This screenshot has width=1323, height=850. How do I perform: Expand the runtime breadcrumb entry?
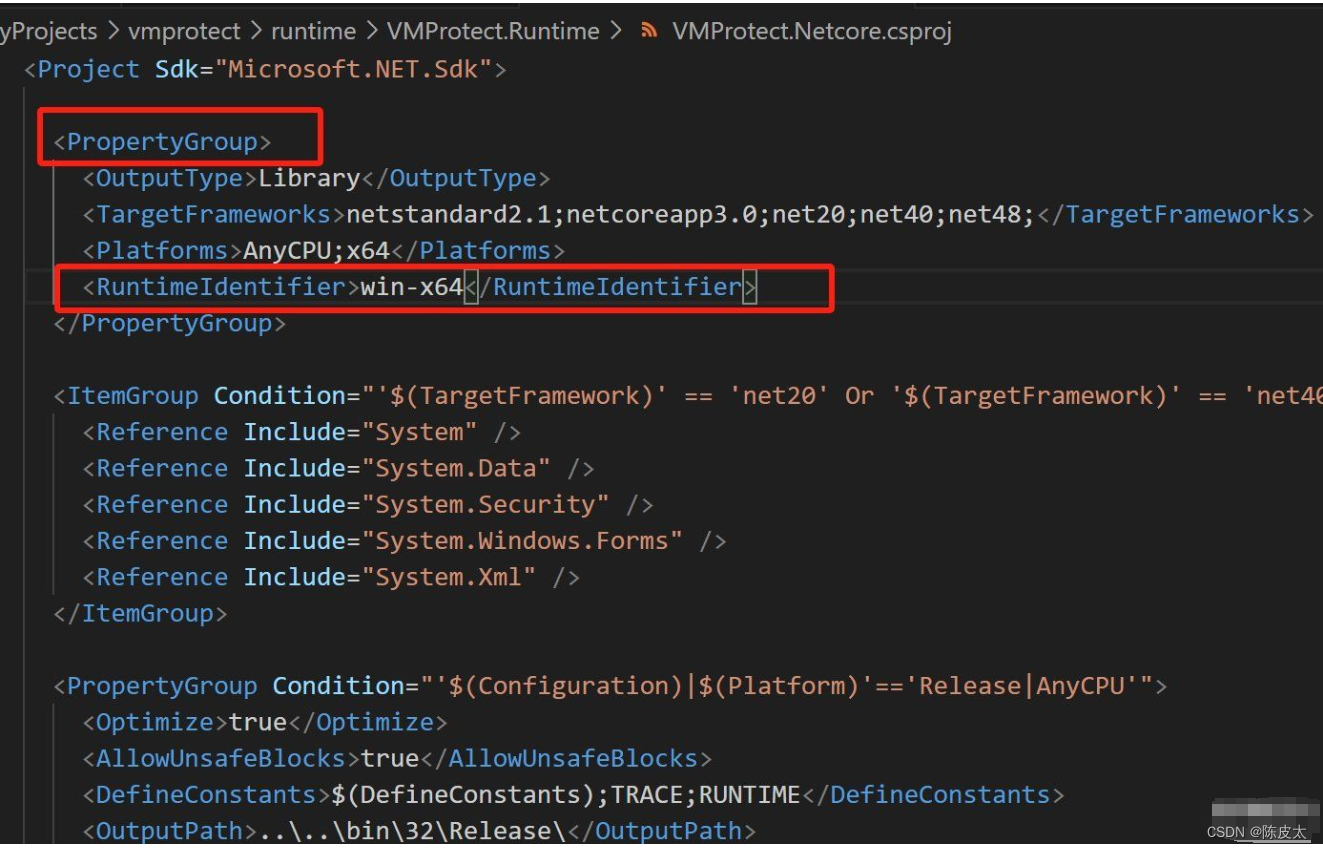point(313,30)
